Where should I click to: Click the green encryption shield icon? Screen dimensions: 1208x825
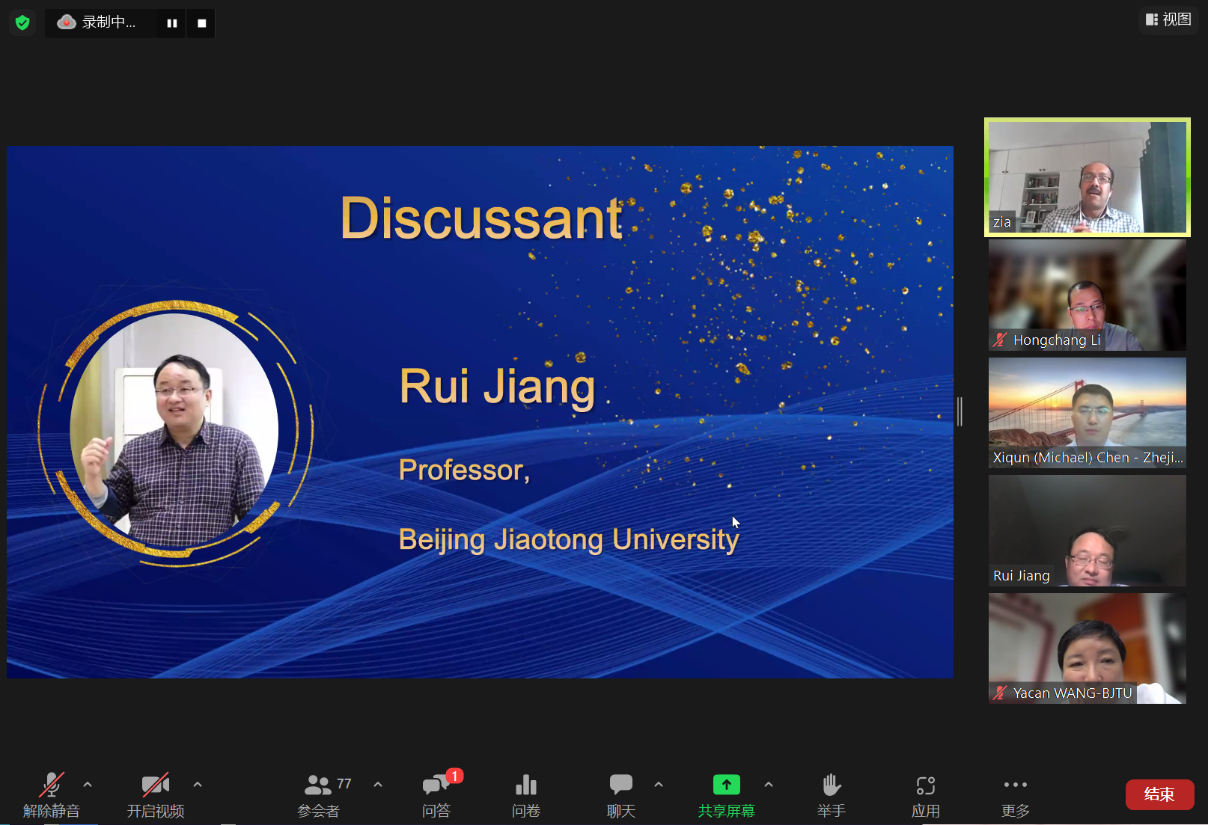(x=22, y=22)
